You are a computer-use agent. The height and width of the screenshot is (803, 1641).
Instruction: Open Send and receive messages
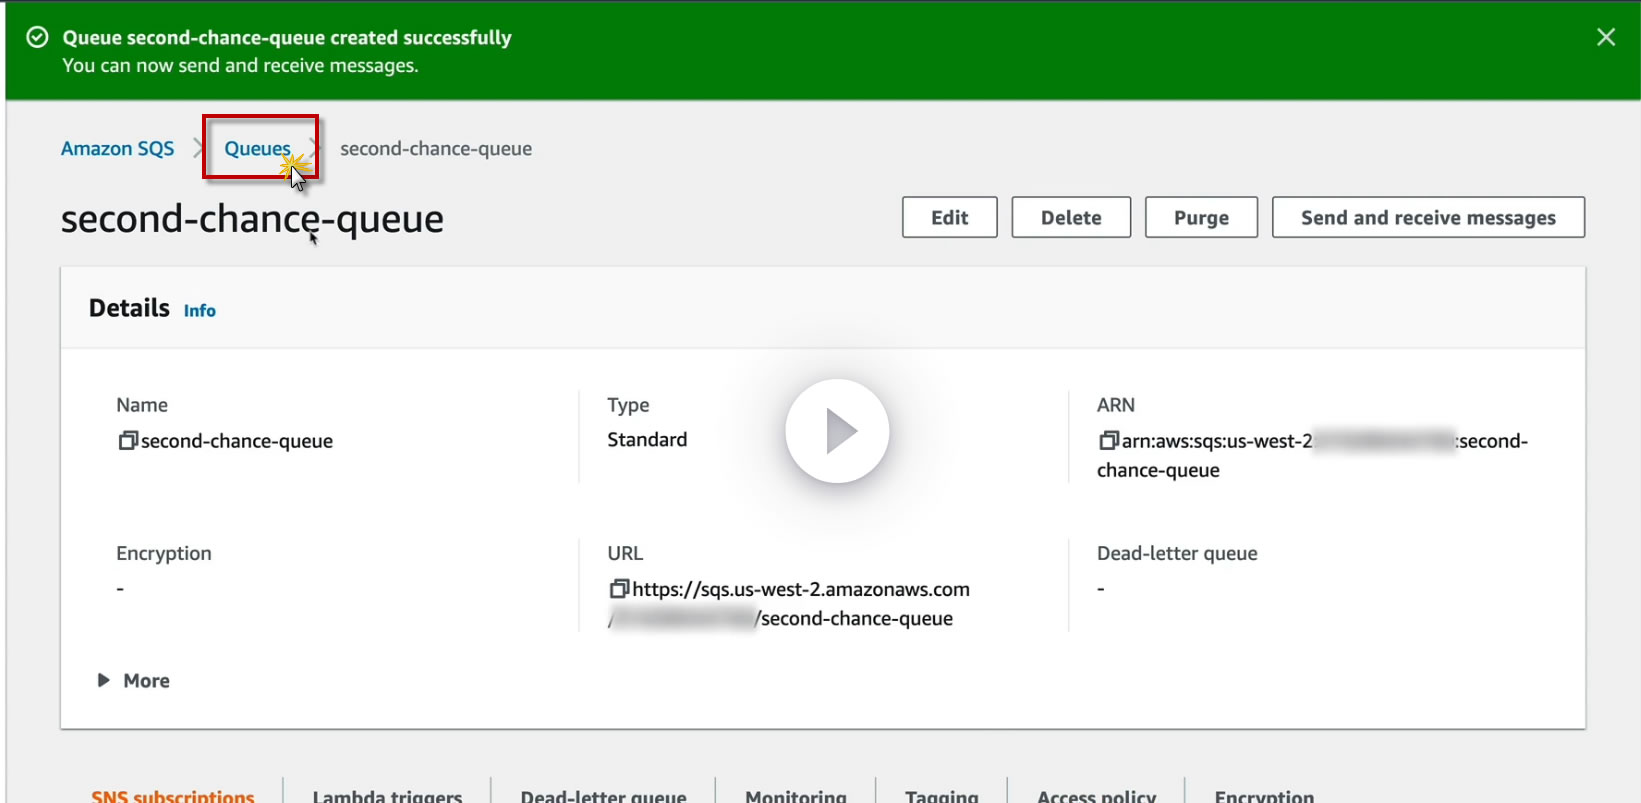tap(1428, 217)
